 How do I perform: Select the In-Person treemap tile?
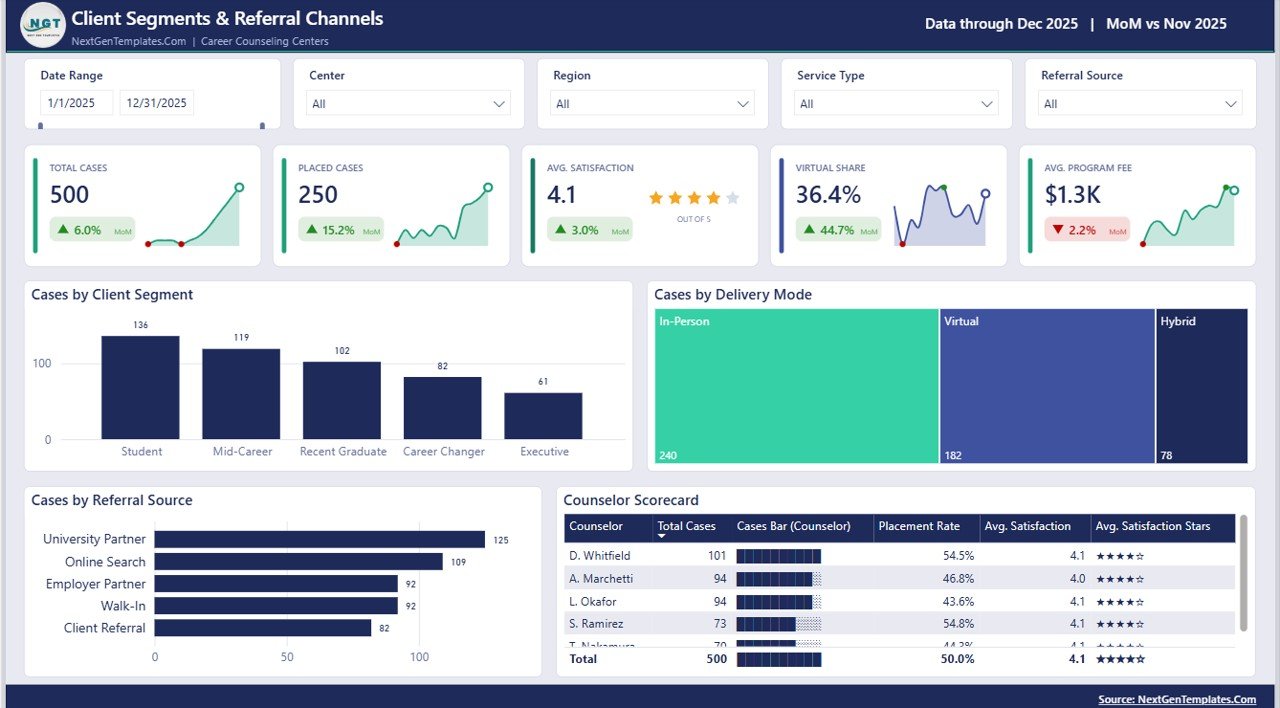click(797, 386)
